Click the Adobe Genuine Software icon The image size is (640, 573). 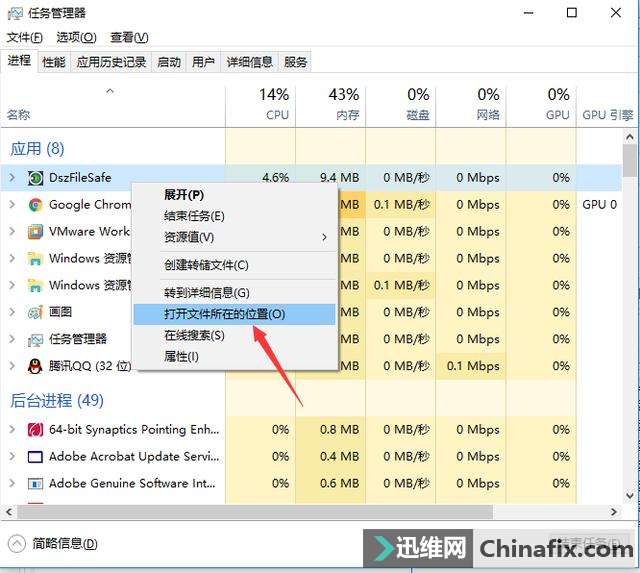coord(35,484)
